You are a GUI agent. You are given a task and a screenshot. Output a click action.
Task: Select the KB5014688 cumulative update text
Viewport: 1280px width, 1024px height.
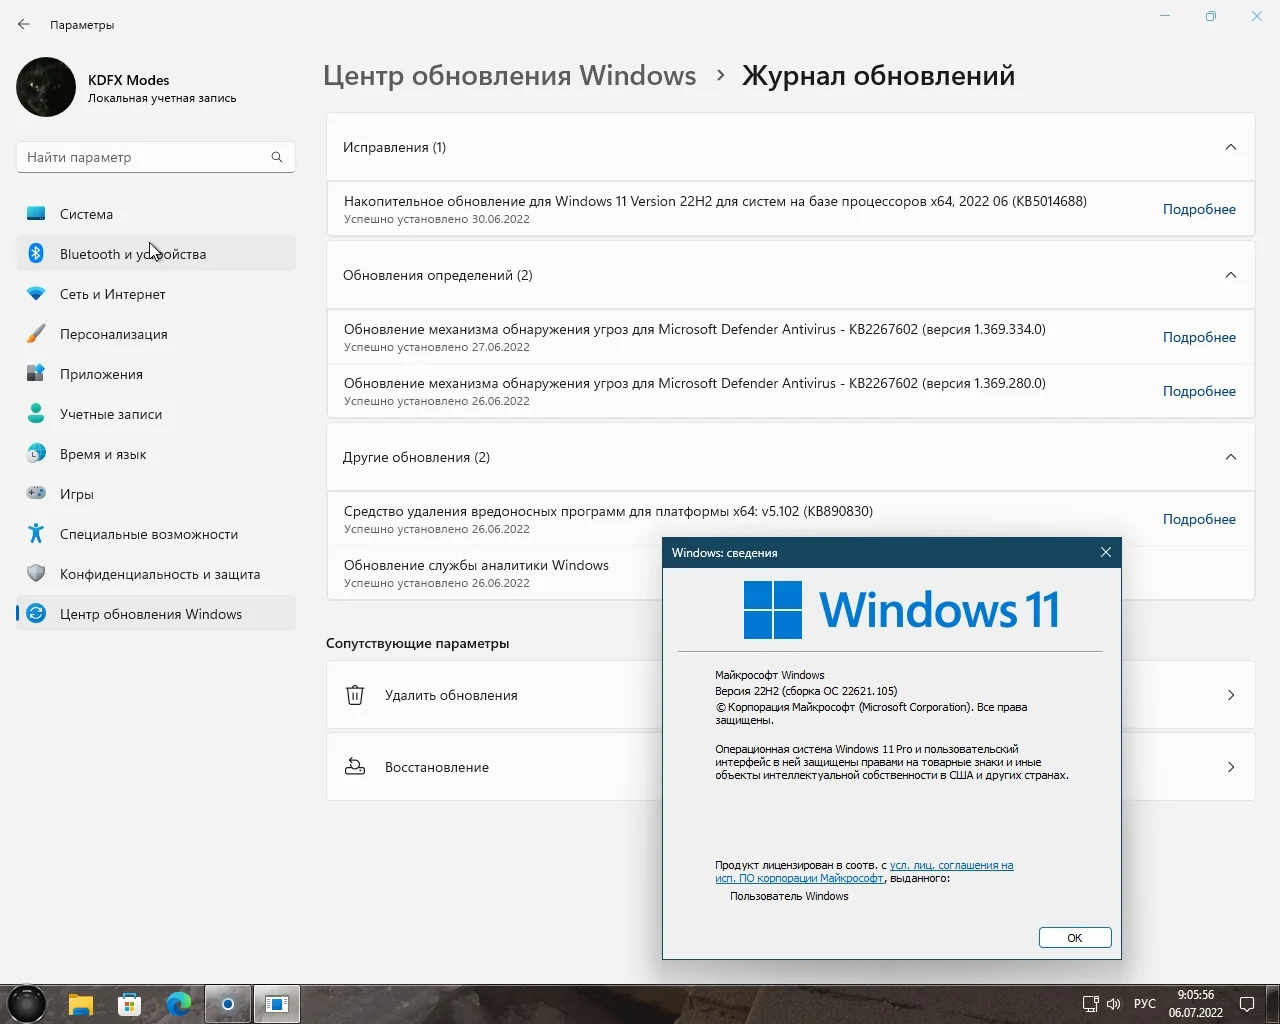tap(715, 201)
